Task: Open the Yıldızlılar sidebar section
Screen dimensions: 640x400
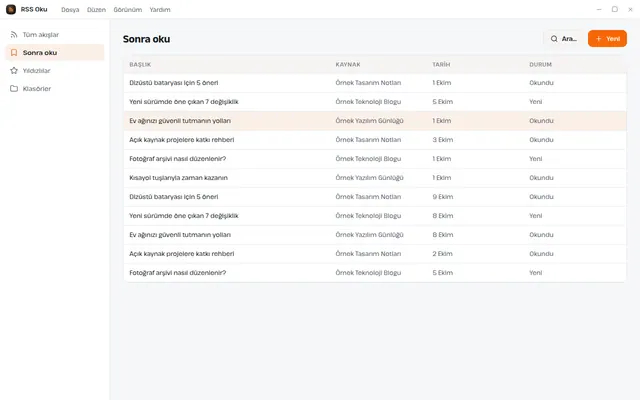Action: coord(55,71)
